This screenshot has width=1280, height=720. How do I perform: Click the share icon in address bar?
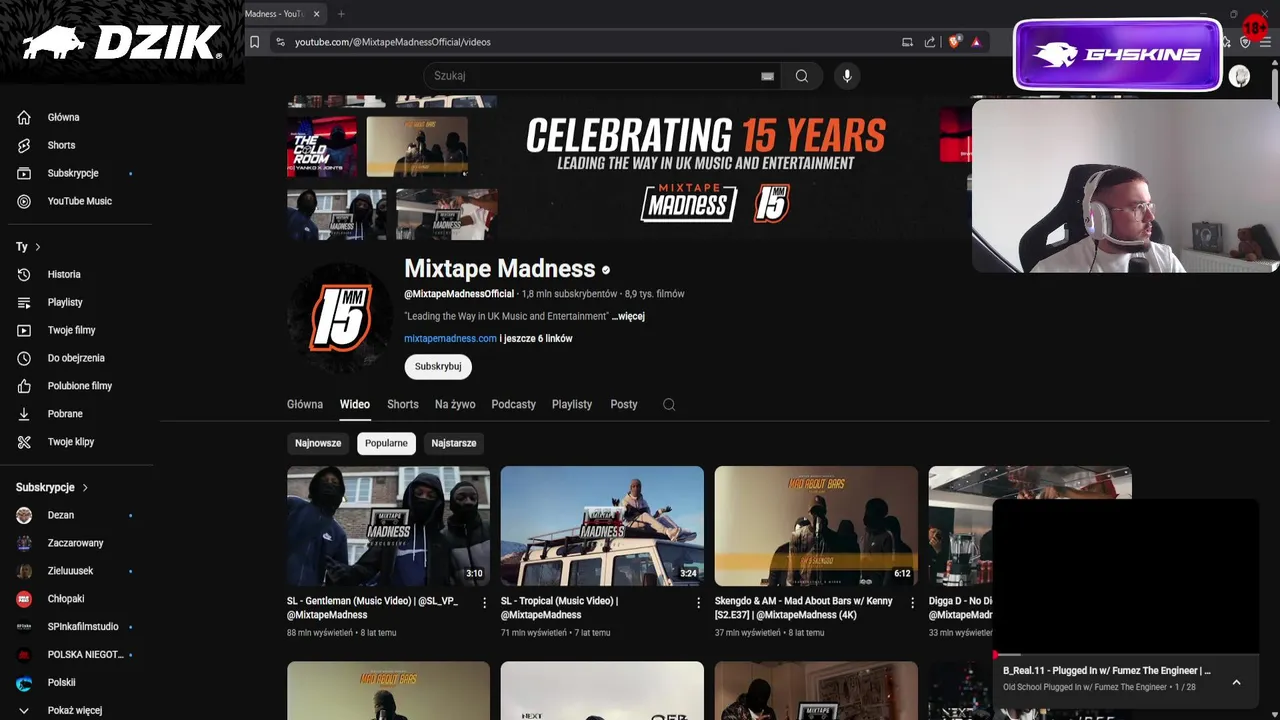(x=930, y=42)
